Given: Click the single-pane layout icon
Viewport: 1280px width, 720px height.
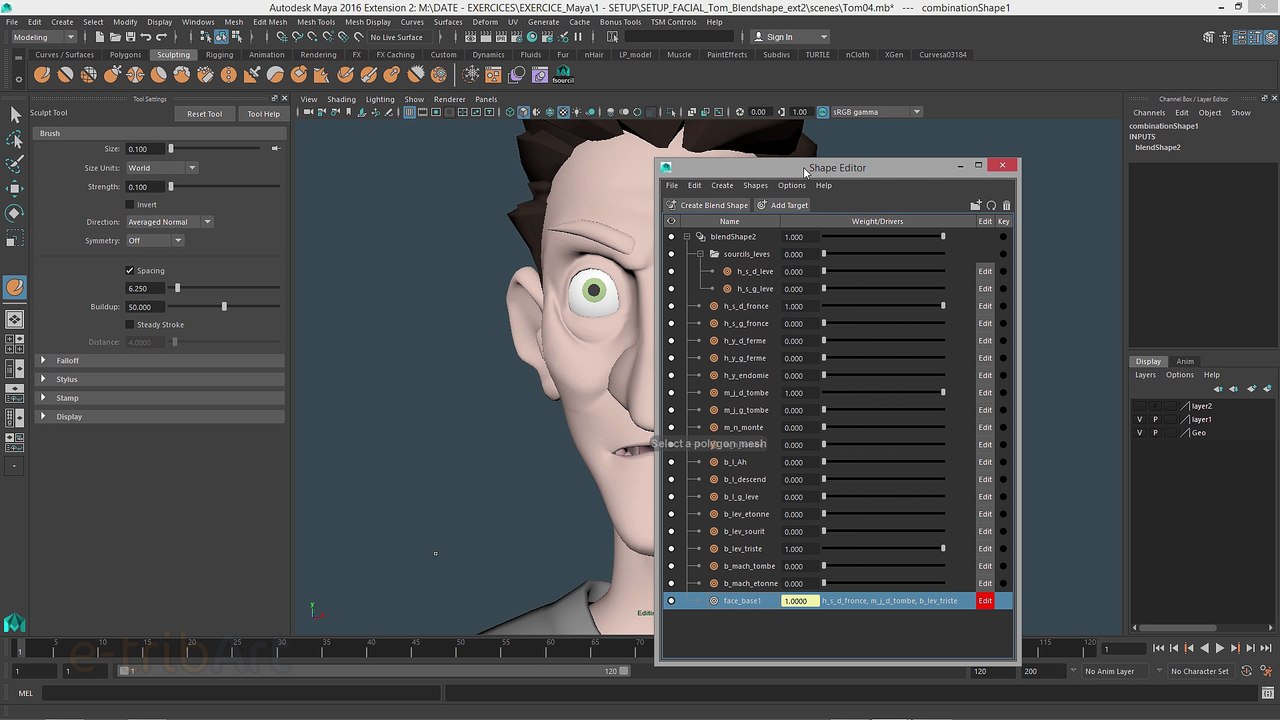Looking at the screenshot, I should 15,320.
